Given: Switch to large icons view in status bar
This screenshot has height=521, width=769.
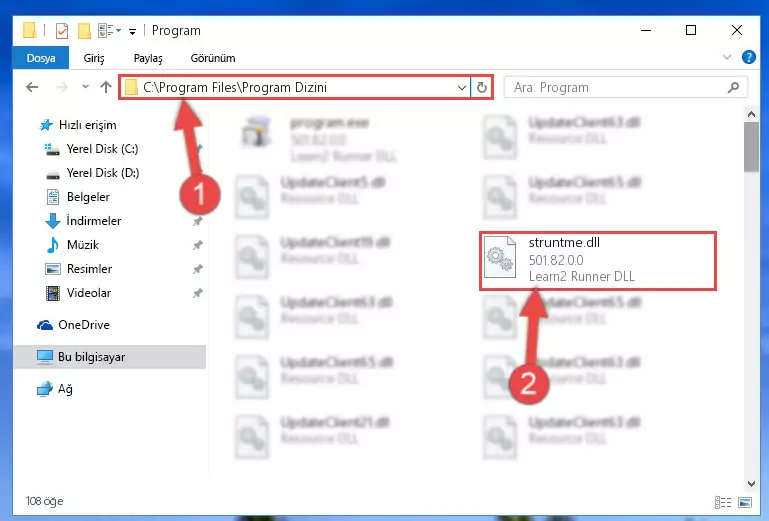Looking at the screenshot, I should 744,502.
